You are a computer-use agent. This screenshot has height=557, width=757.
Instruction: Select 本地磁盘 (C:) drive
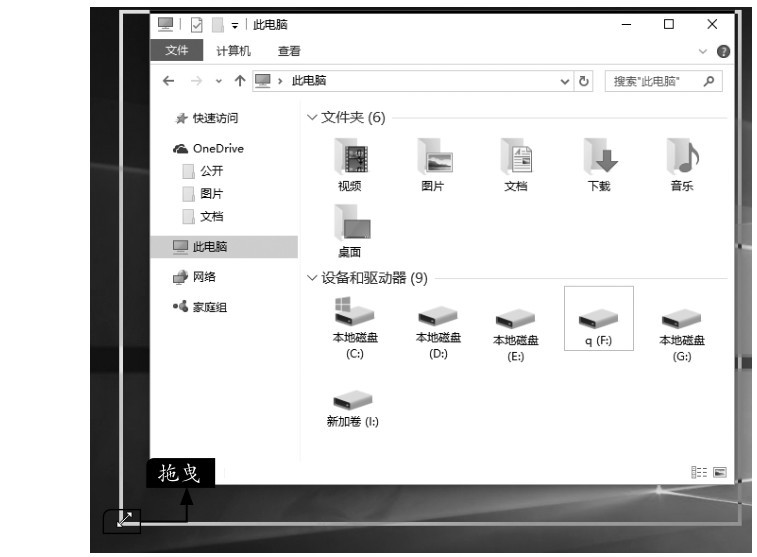[355, 328]
